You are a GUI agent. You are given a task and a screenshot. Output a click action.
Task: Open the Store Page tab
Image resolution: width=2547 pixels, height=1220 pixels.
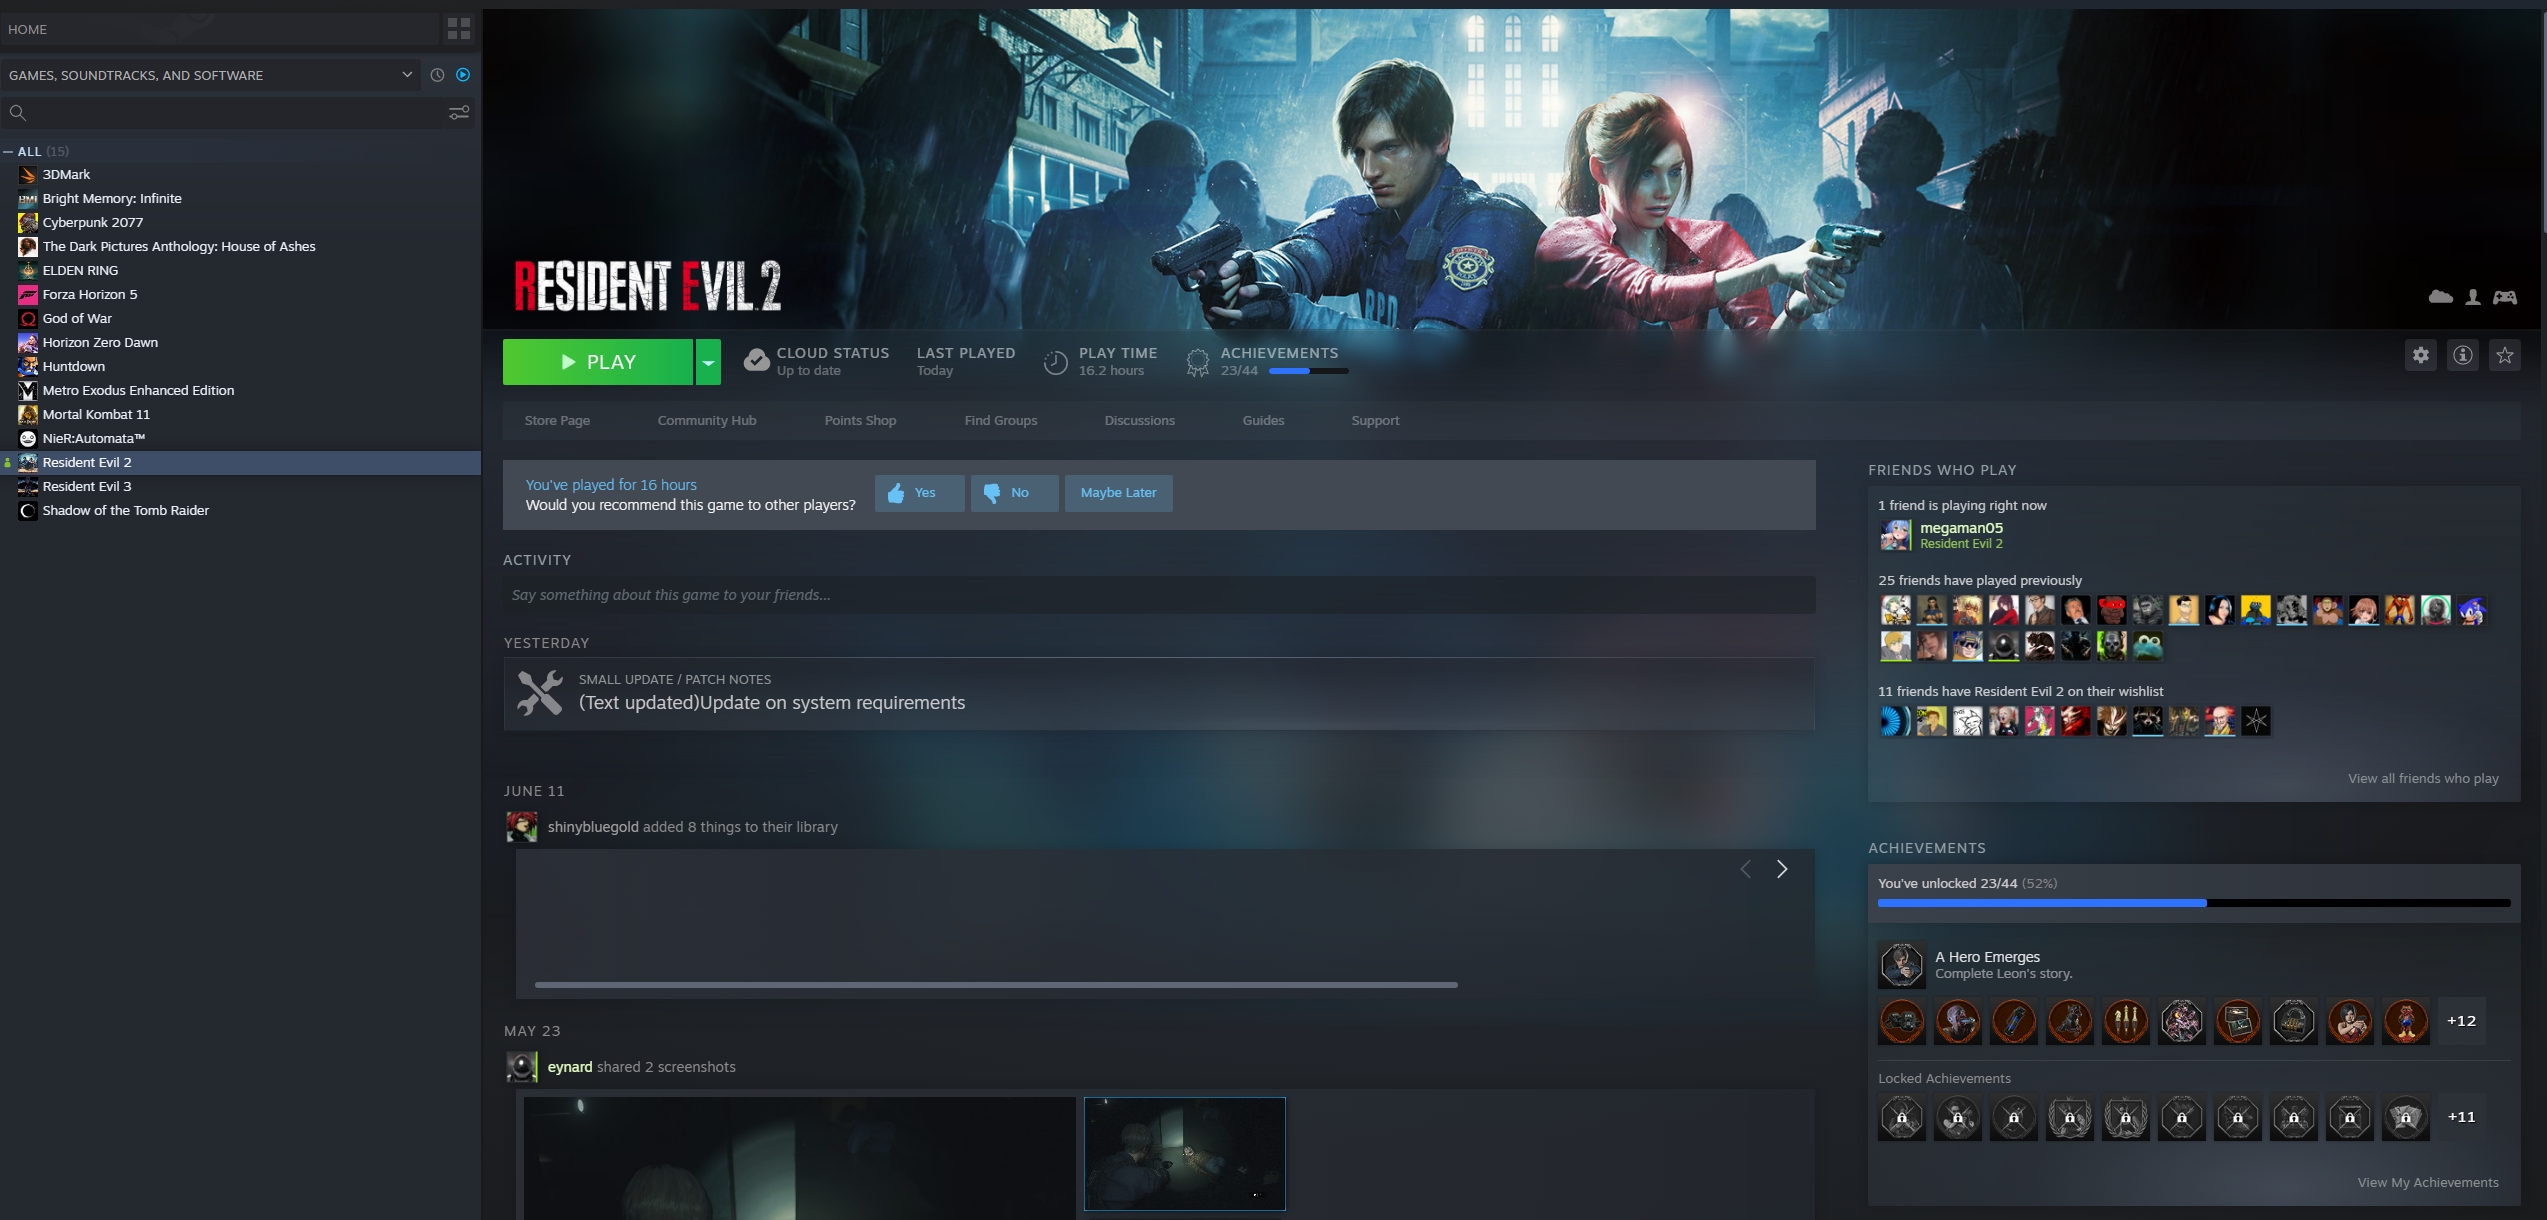[x=557, y=420]
